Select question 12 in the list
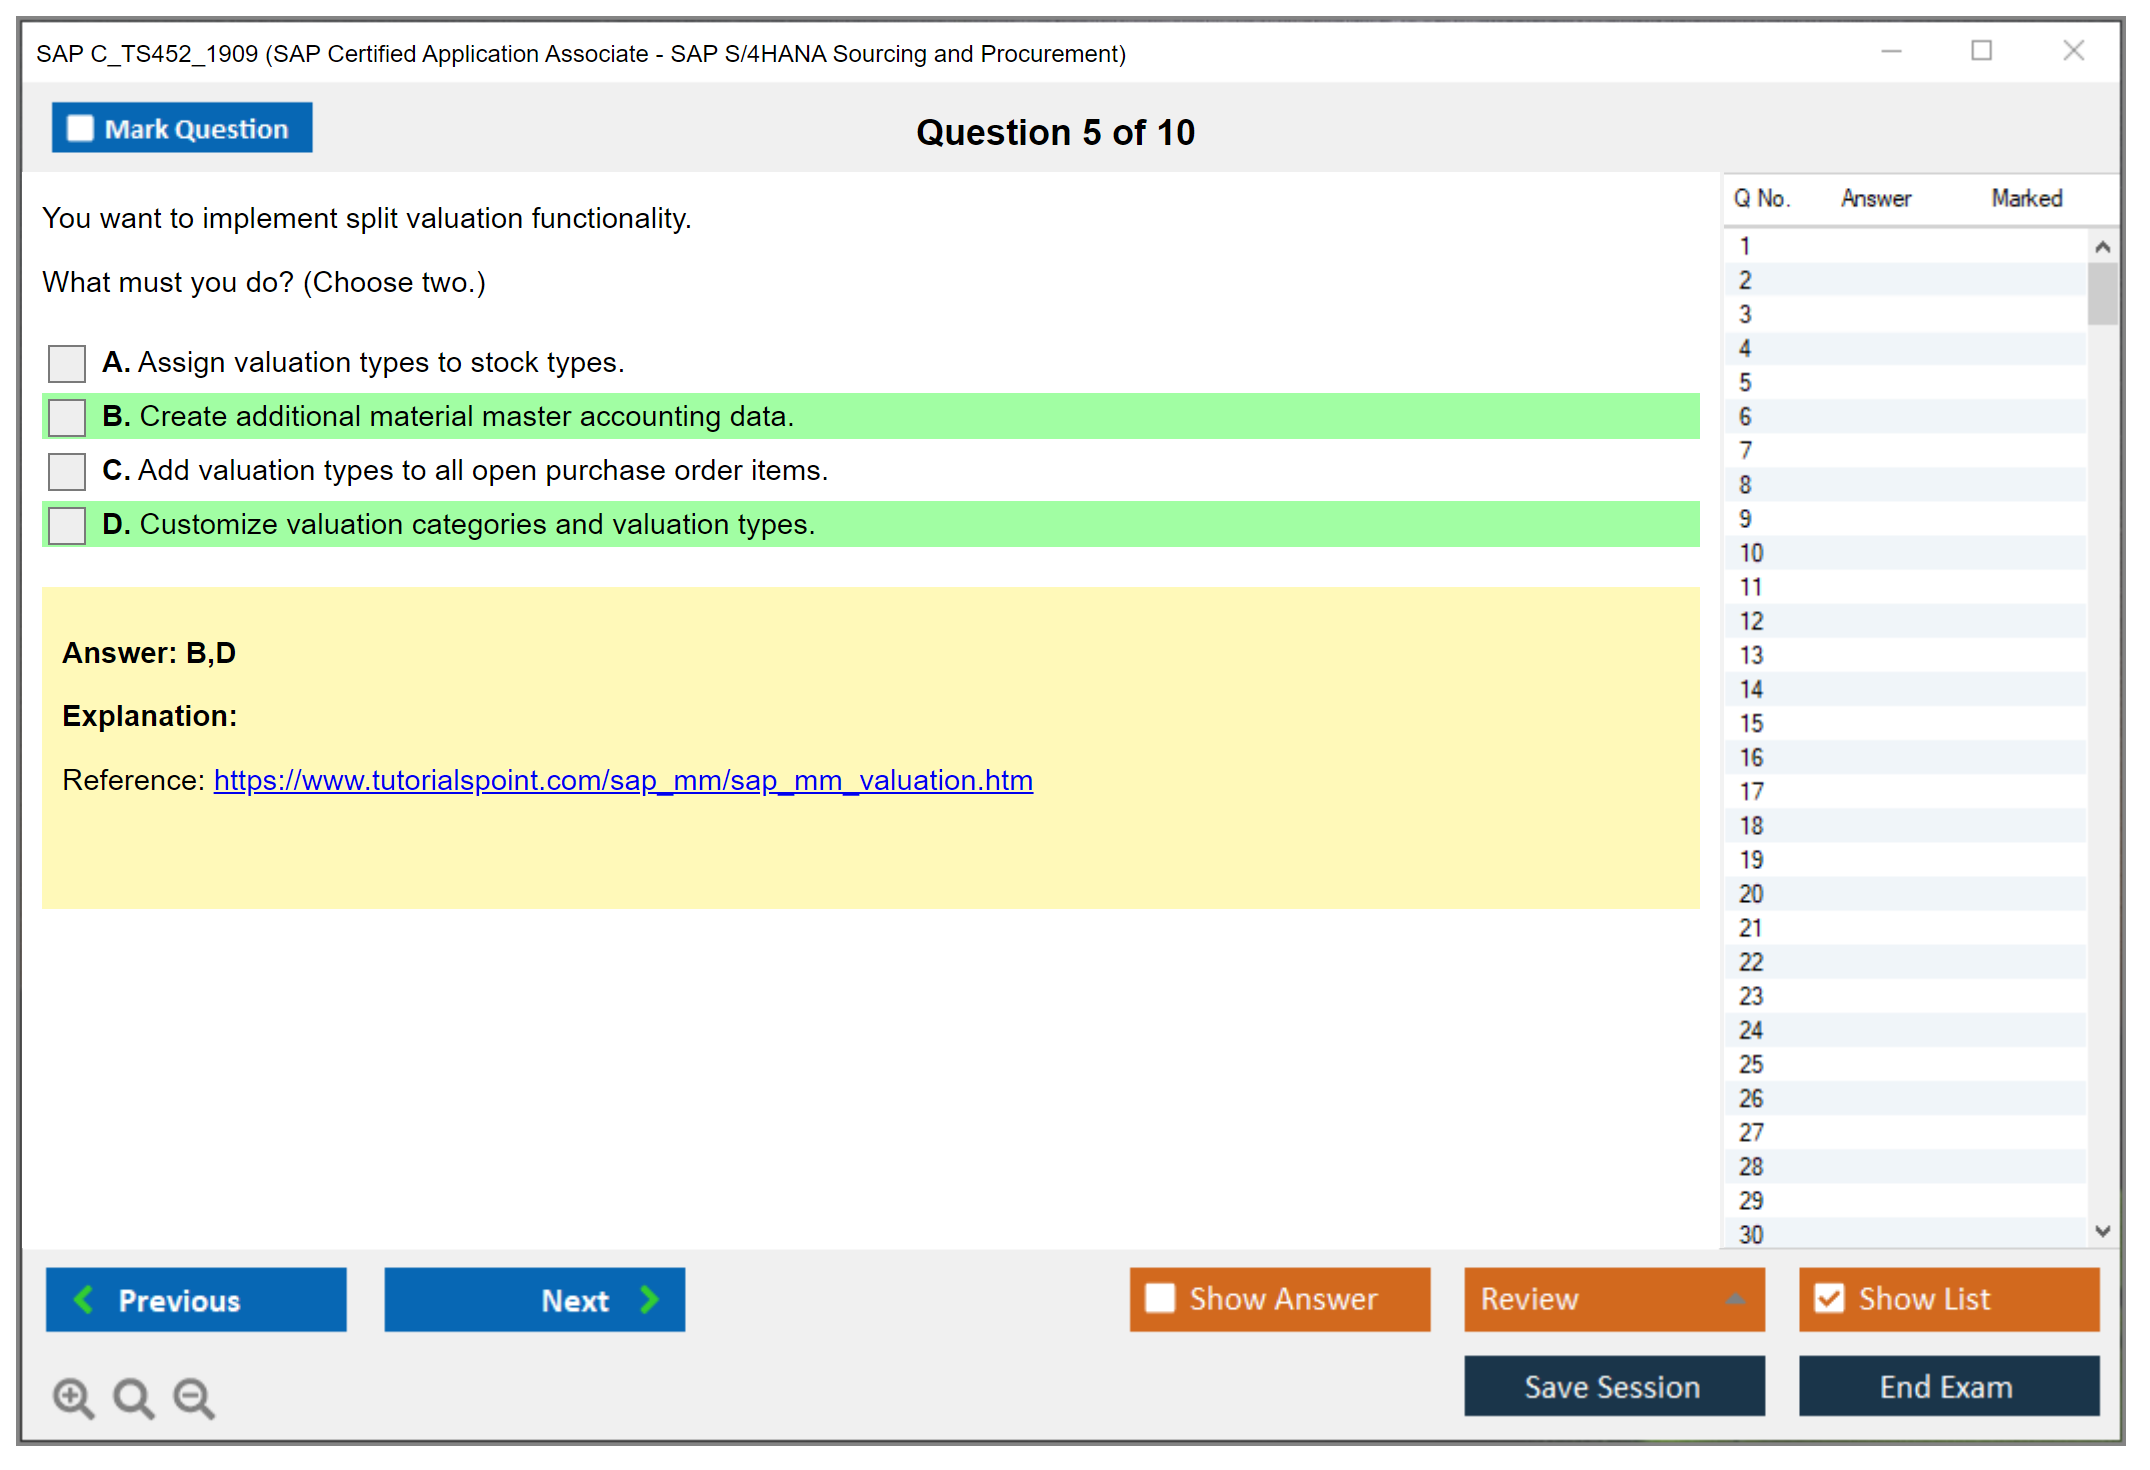 1751,621
